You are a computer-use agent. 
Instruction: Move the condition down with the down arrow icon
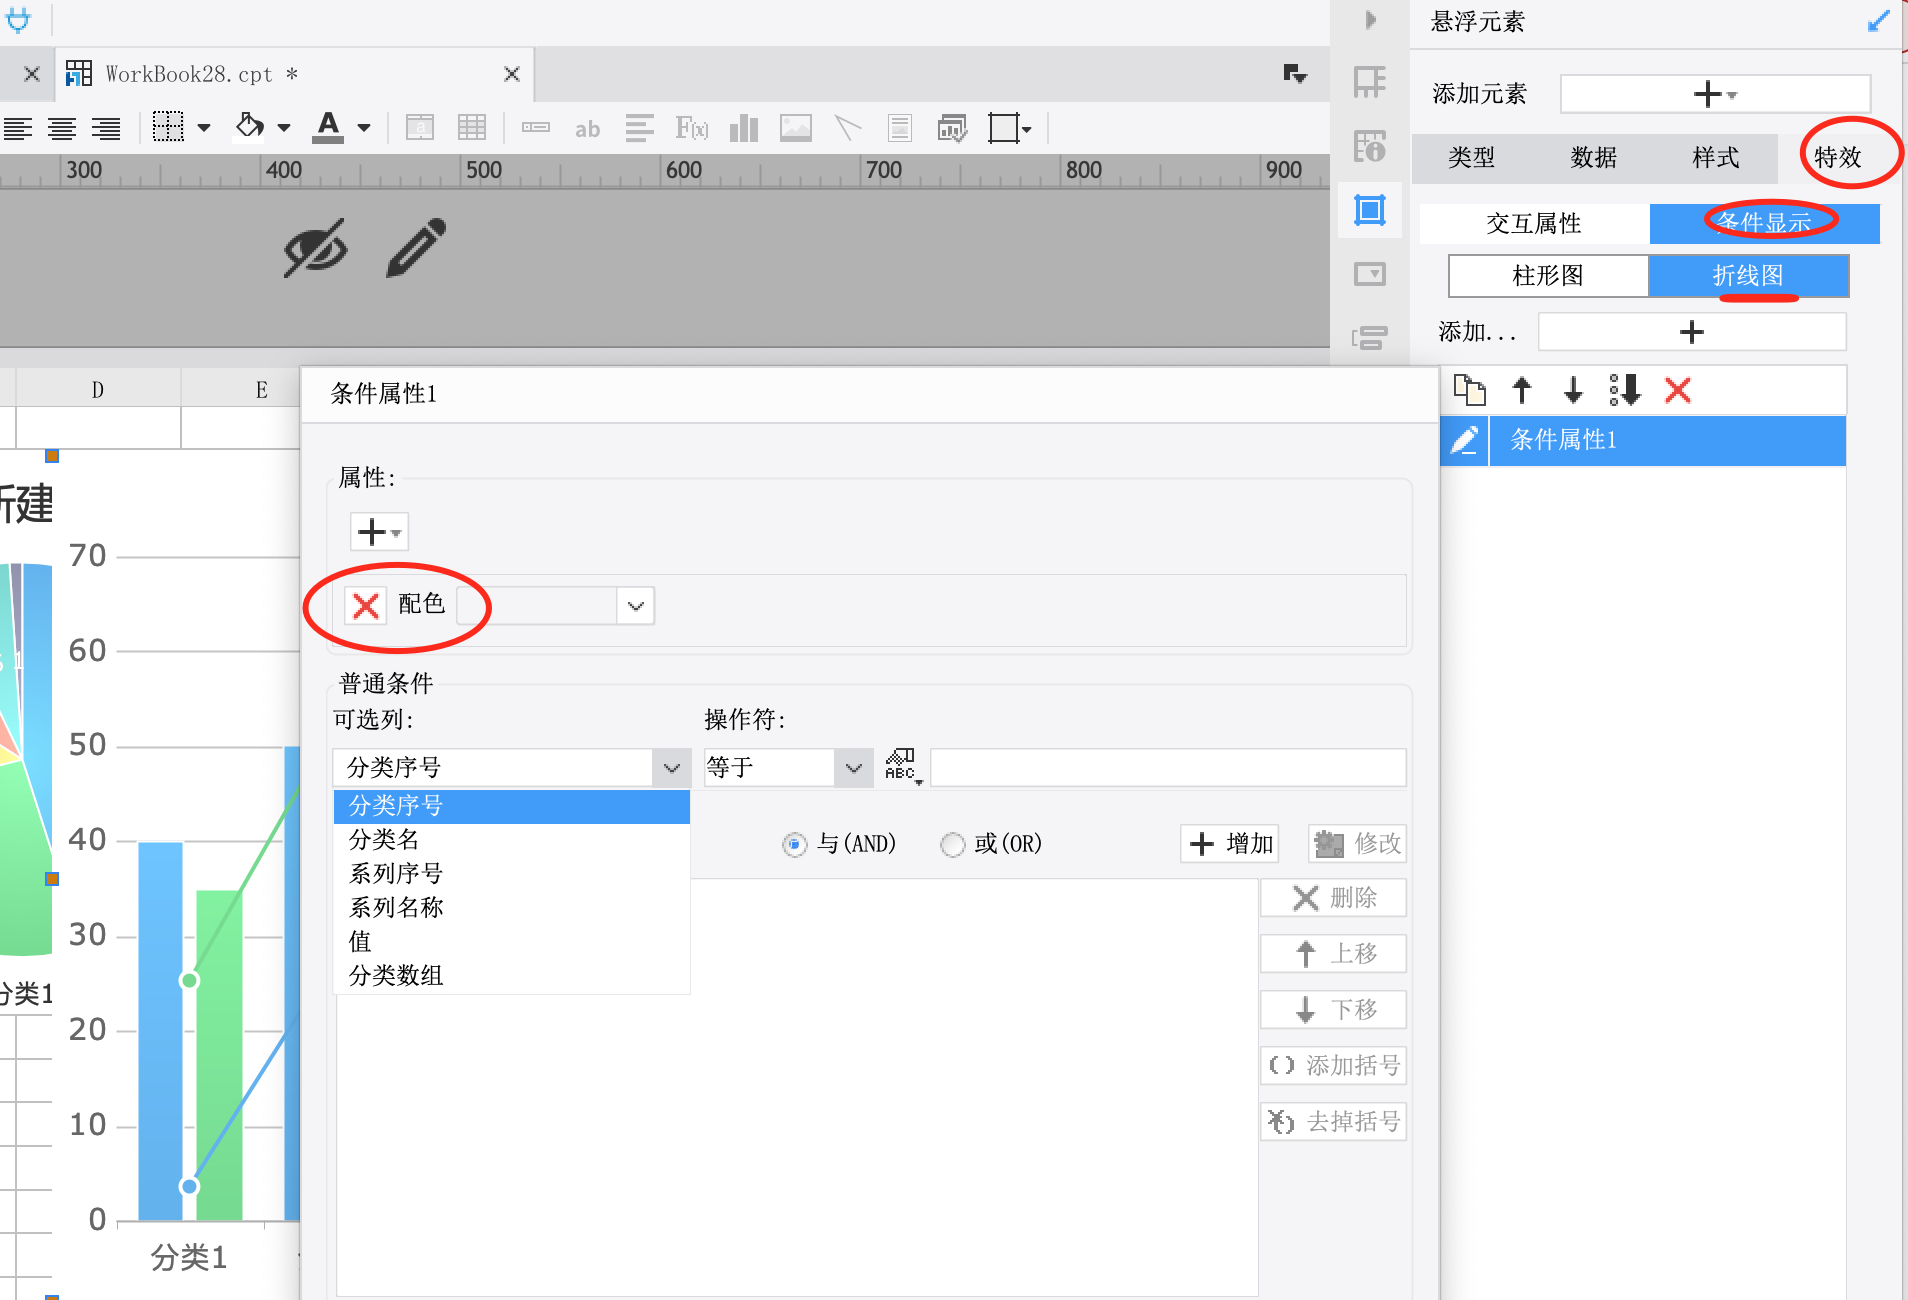click(1573, 390)
